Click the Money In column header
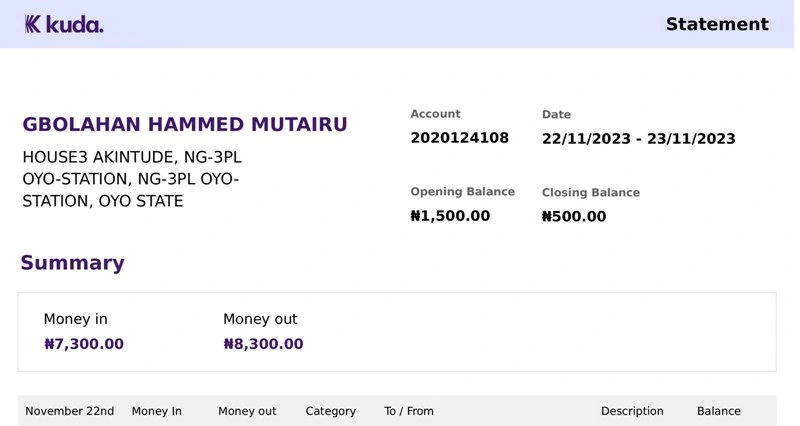The image size is (800, 426). pyautogui.click(x=157, y=411)
